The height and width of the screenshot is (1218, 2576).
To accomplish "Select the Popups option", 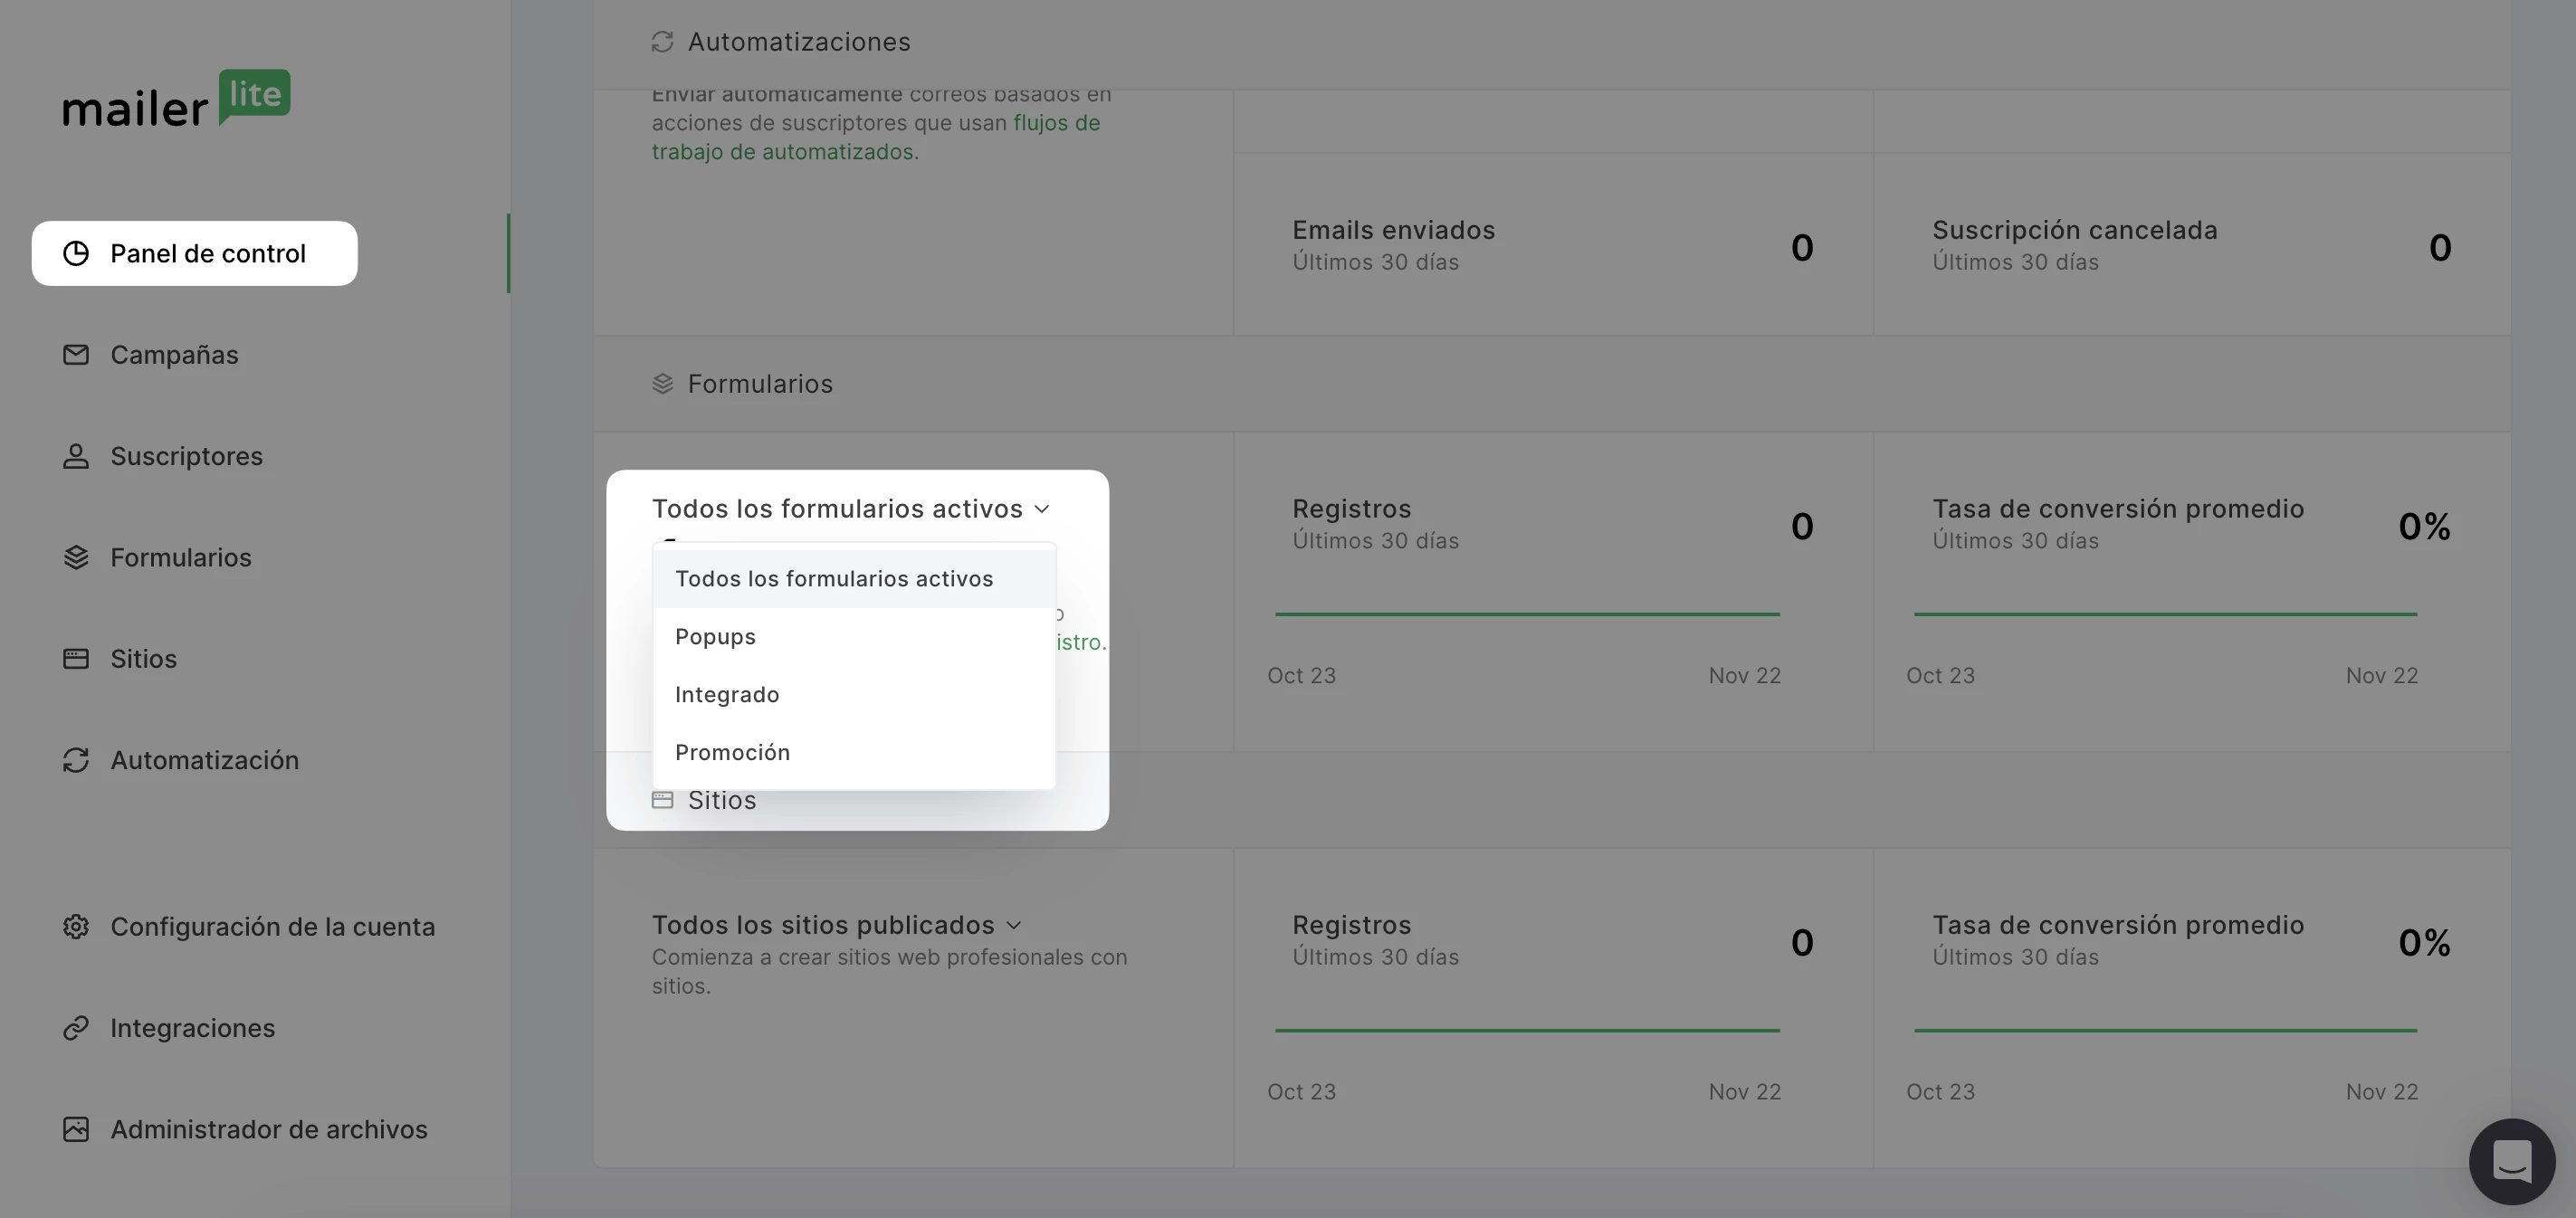I will click(x=854, y=637).
